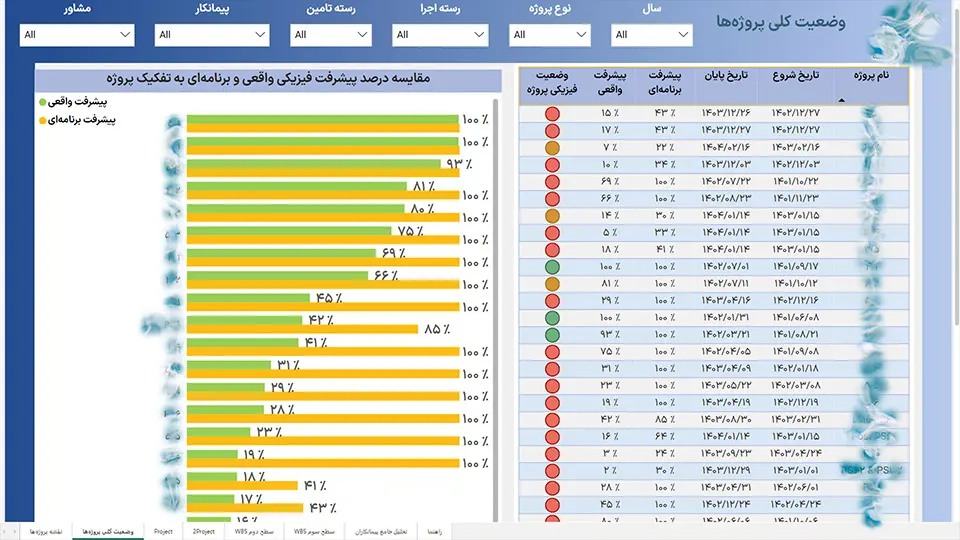Click the first orange status circle in table
Screen dimensions: 960x540
[552, 148]
